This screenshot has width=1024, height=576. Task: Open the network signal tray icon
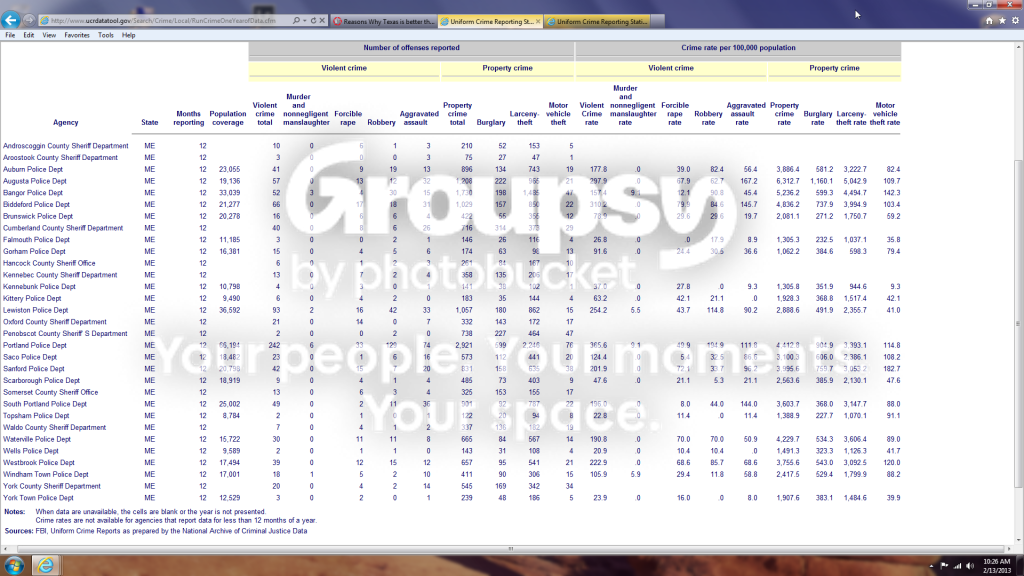957,566
